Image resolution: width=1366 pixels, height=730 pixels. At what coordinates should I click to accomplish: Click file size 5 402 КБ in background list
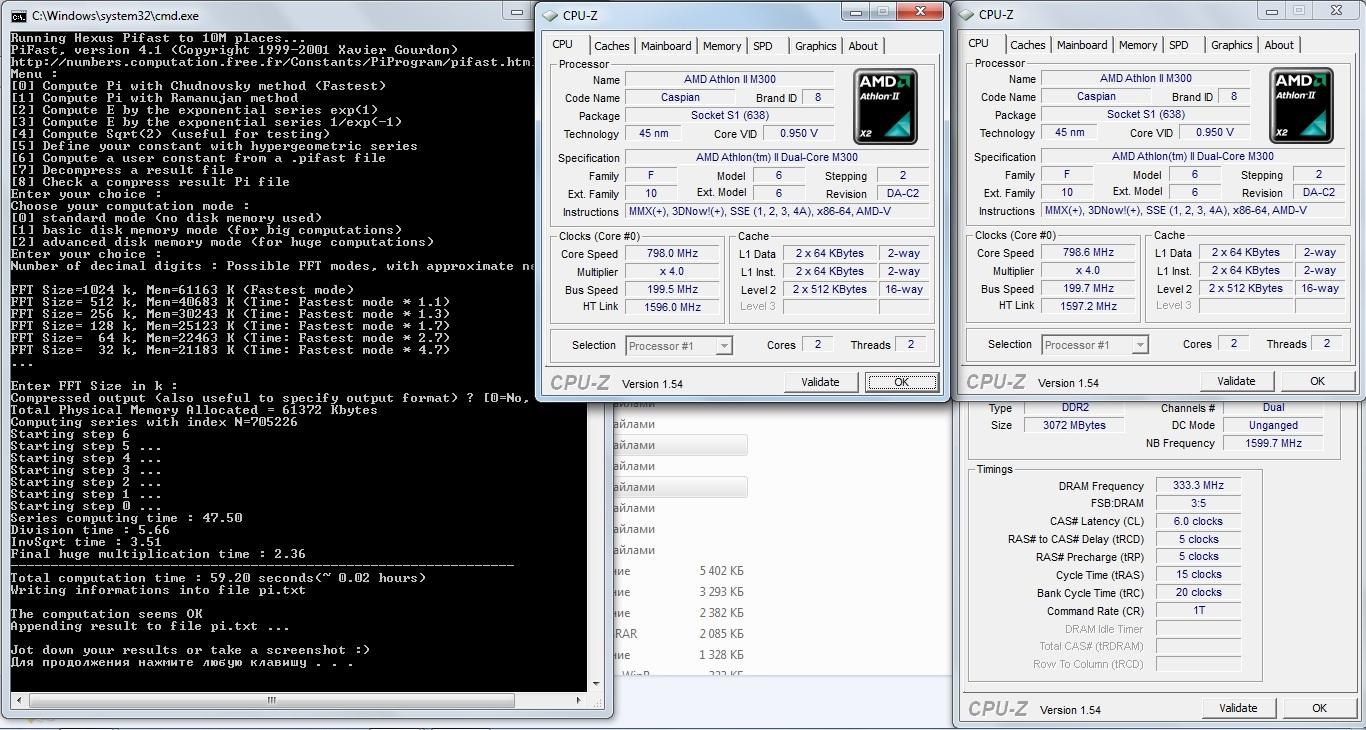click(721, 571)
